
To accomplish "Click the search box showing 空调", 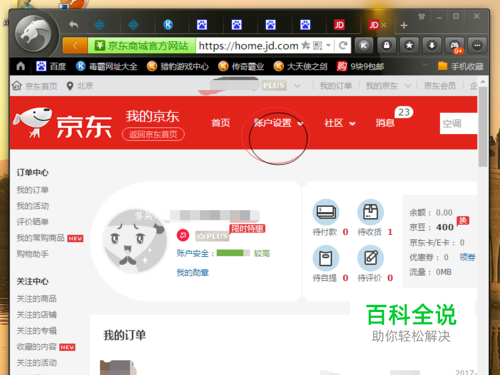I will 458,123.
